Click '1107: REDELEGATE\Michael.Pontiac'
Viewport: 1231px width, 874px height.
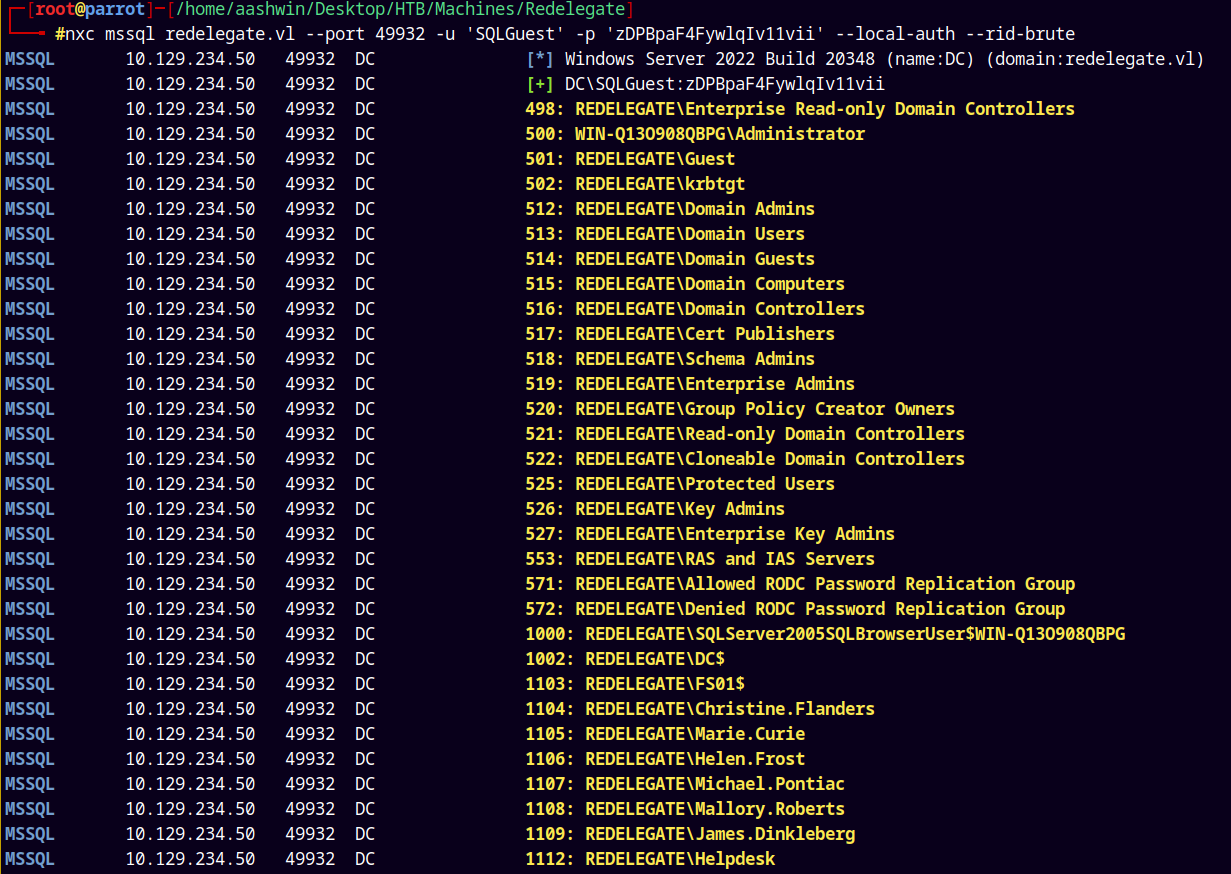point(685,785)
